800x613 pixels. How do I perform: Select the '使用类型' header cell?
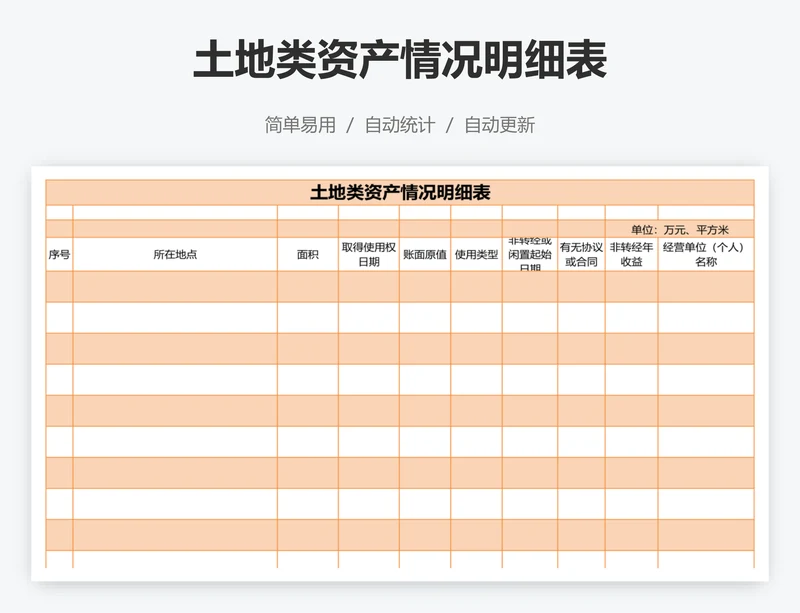[x=477, y=254]
